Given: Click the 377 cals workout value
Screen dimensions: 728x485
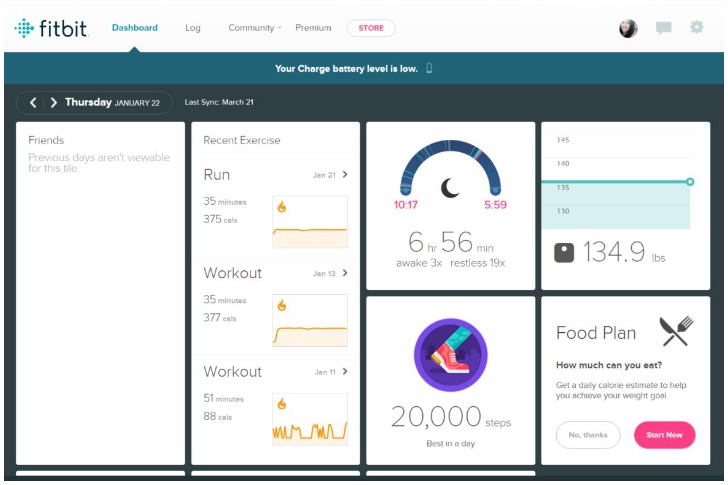Looking at the screenshot, I should [x=220, y=317].
